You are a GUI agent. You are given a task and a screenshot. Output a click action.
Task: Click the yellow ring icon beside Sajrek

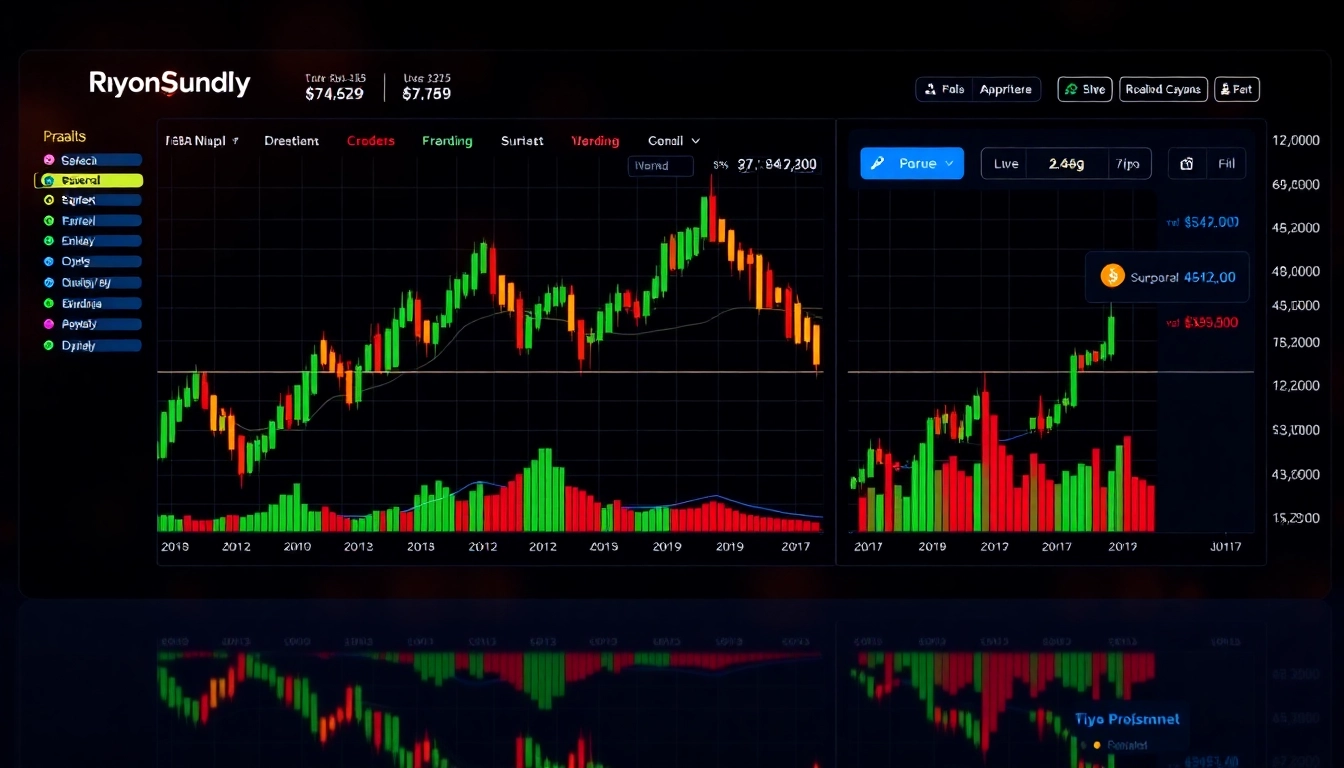[x=48, y=201]
